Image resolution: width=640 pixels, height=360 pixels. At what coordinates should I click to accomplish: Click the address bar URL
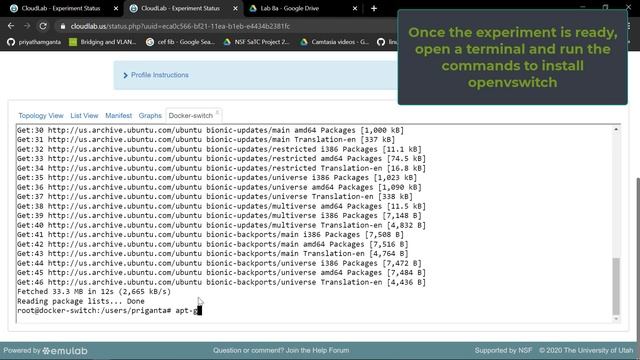(x=180, y=26)
